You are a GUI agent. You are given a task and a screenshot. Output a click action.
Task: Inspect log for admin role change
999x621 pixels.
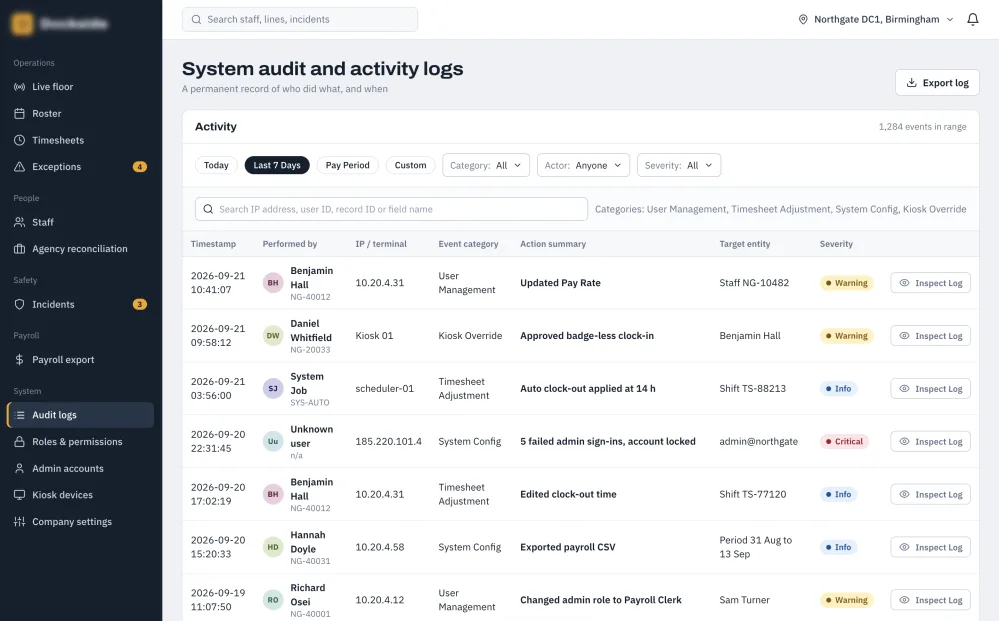(930, 600)
